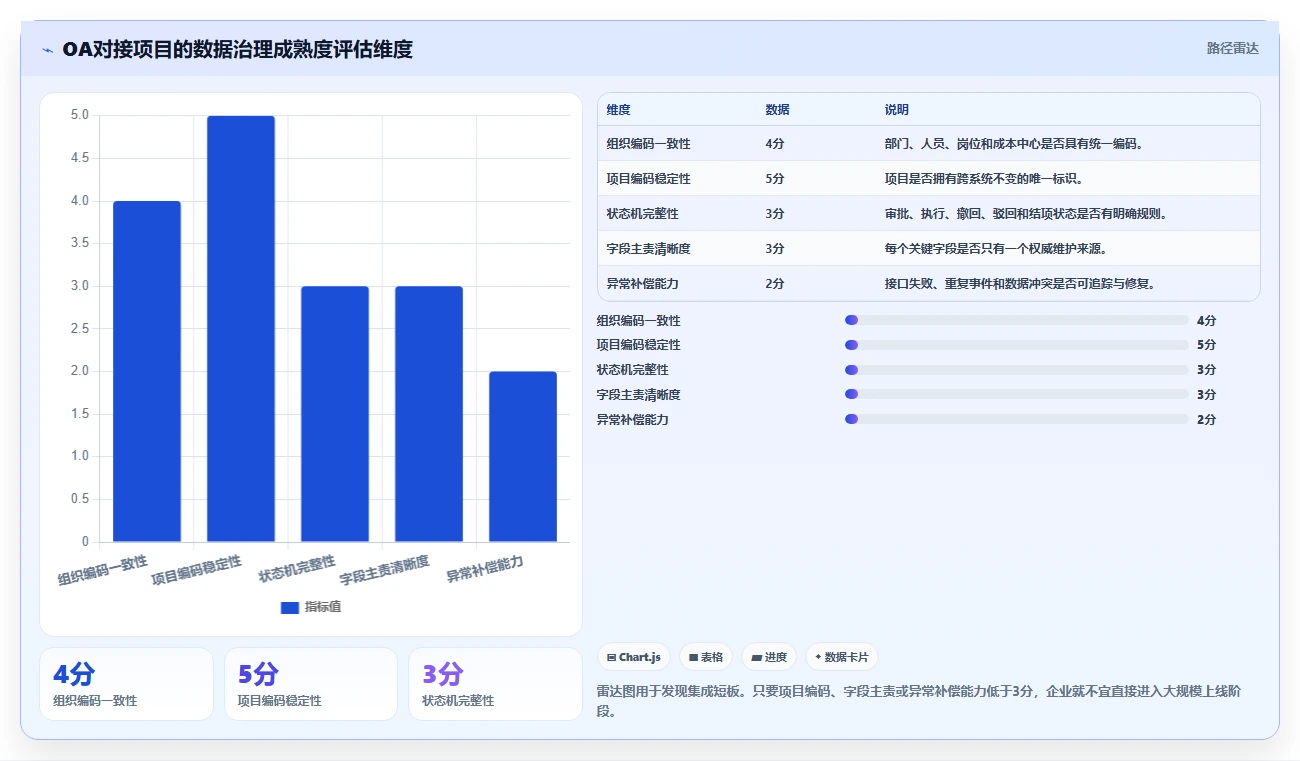Select the 进度 tag chip
The image size is (1300, 761).
tap(769, 657)
